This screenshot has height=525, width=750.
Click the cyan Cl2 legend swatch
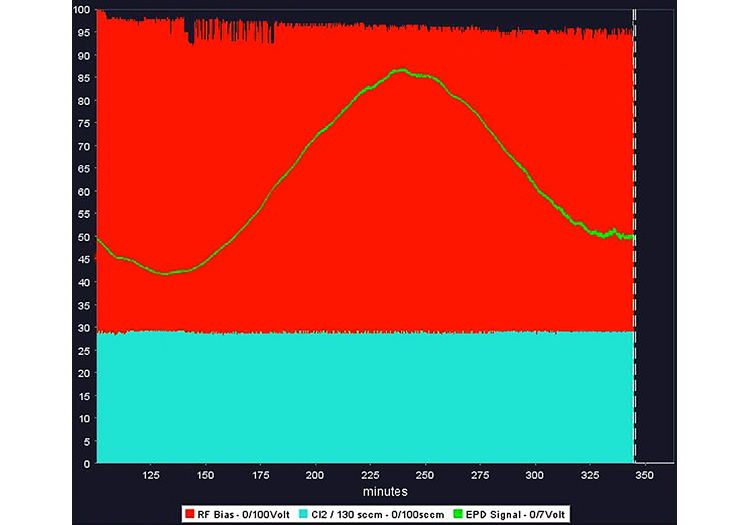point(303,514)
